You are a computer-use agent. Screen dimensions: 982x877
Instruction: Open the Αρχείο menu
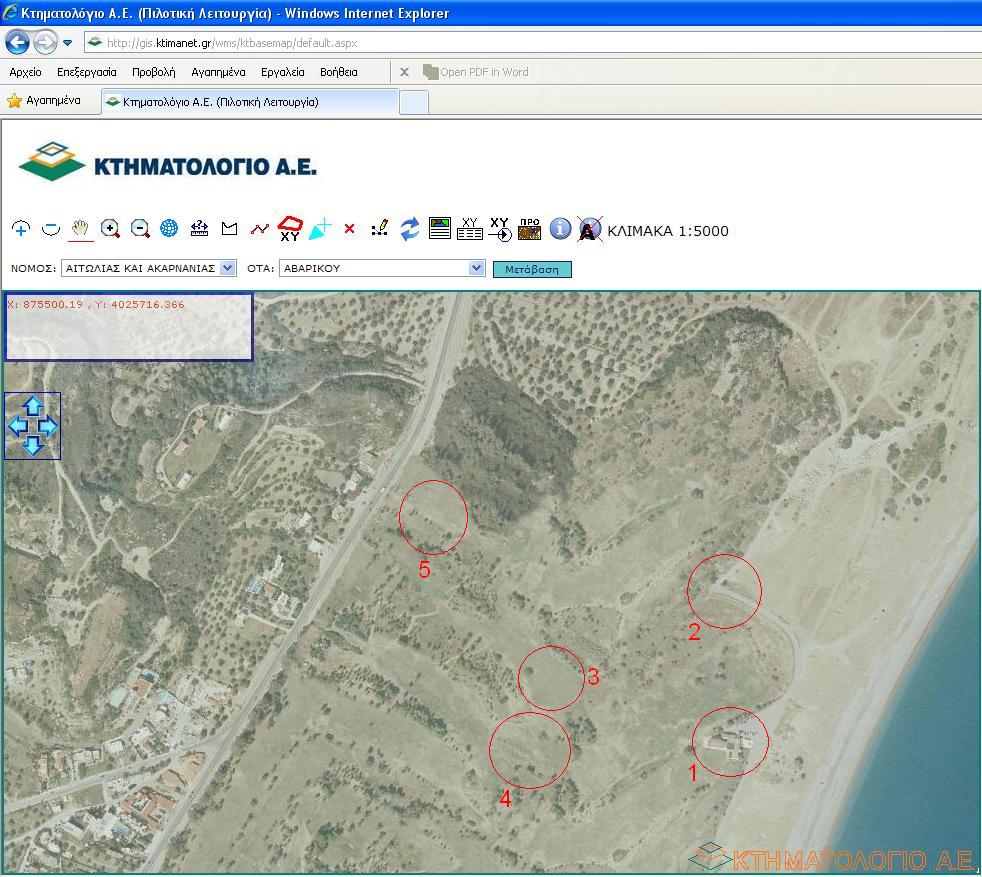click(25, 72)
